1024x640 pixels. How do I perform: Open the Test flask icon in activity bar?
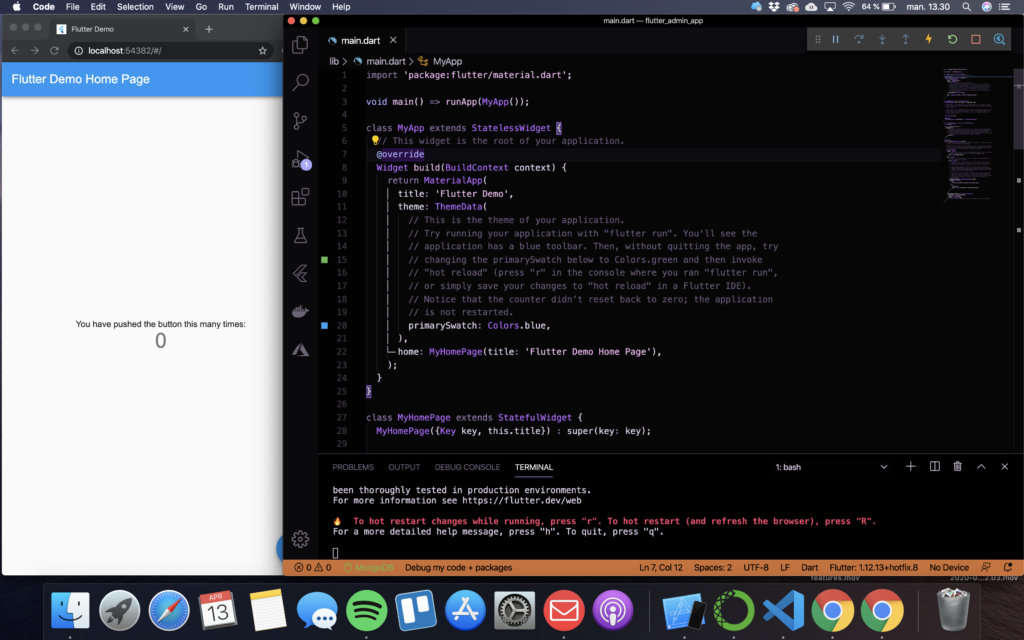pos(300,235)
